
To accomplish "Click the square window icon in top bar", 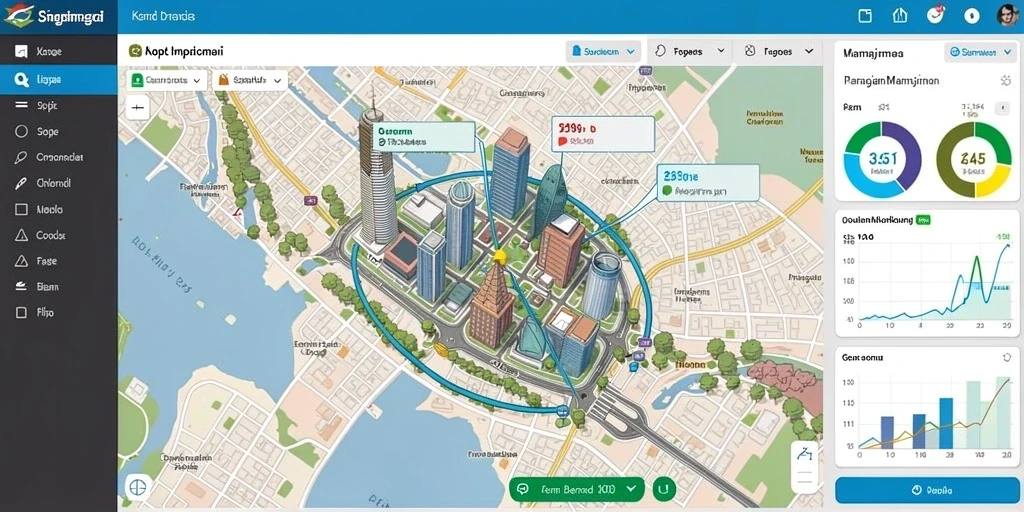I will click(865, 16).
